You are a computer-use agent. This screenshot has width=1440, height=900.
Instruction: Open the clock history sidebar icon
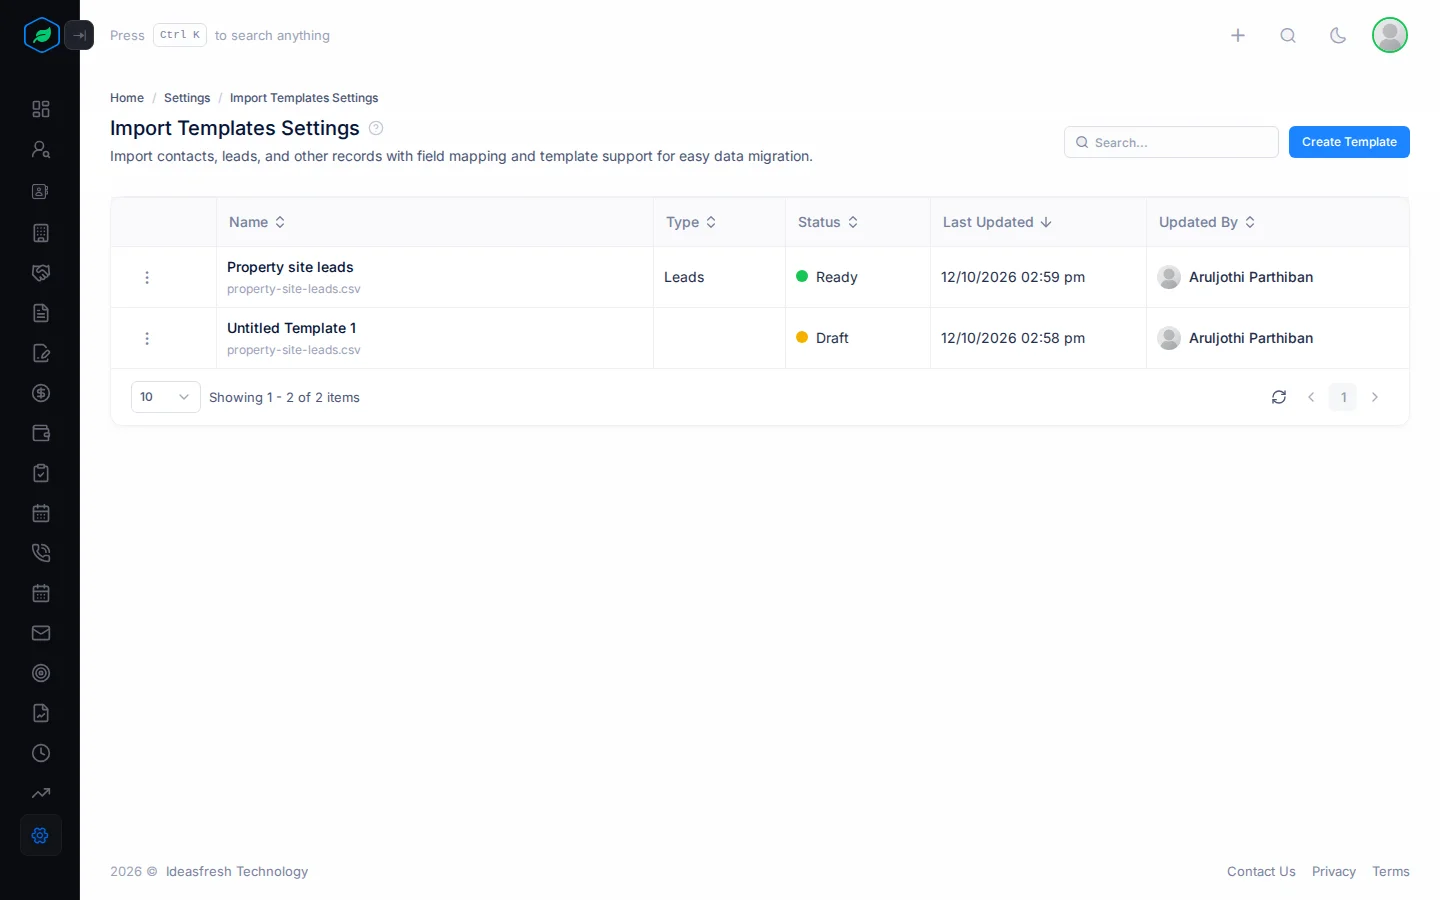pos(41,753)
